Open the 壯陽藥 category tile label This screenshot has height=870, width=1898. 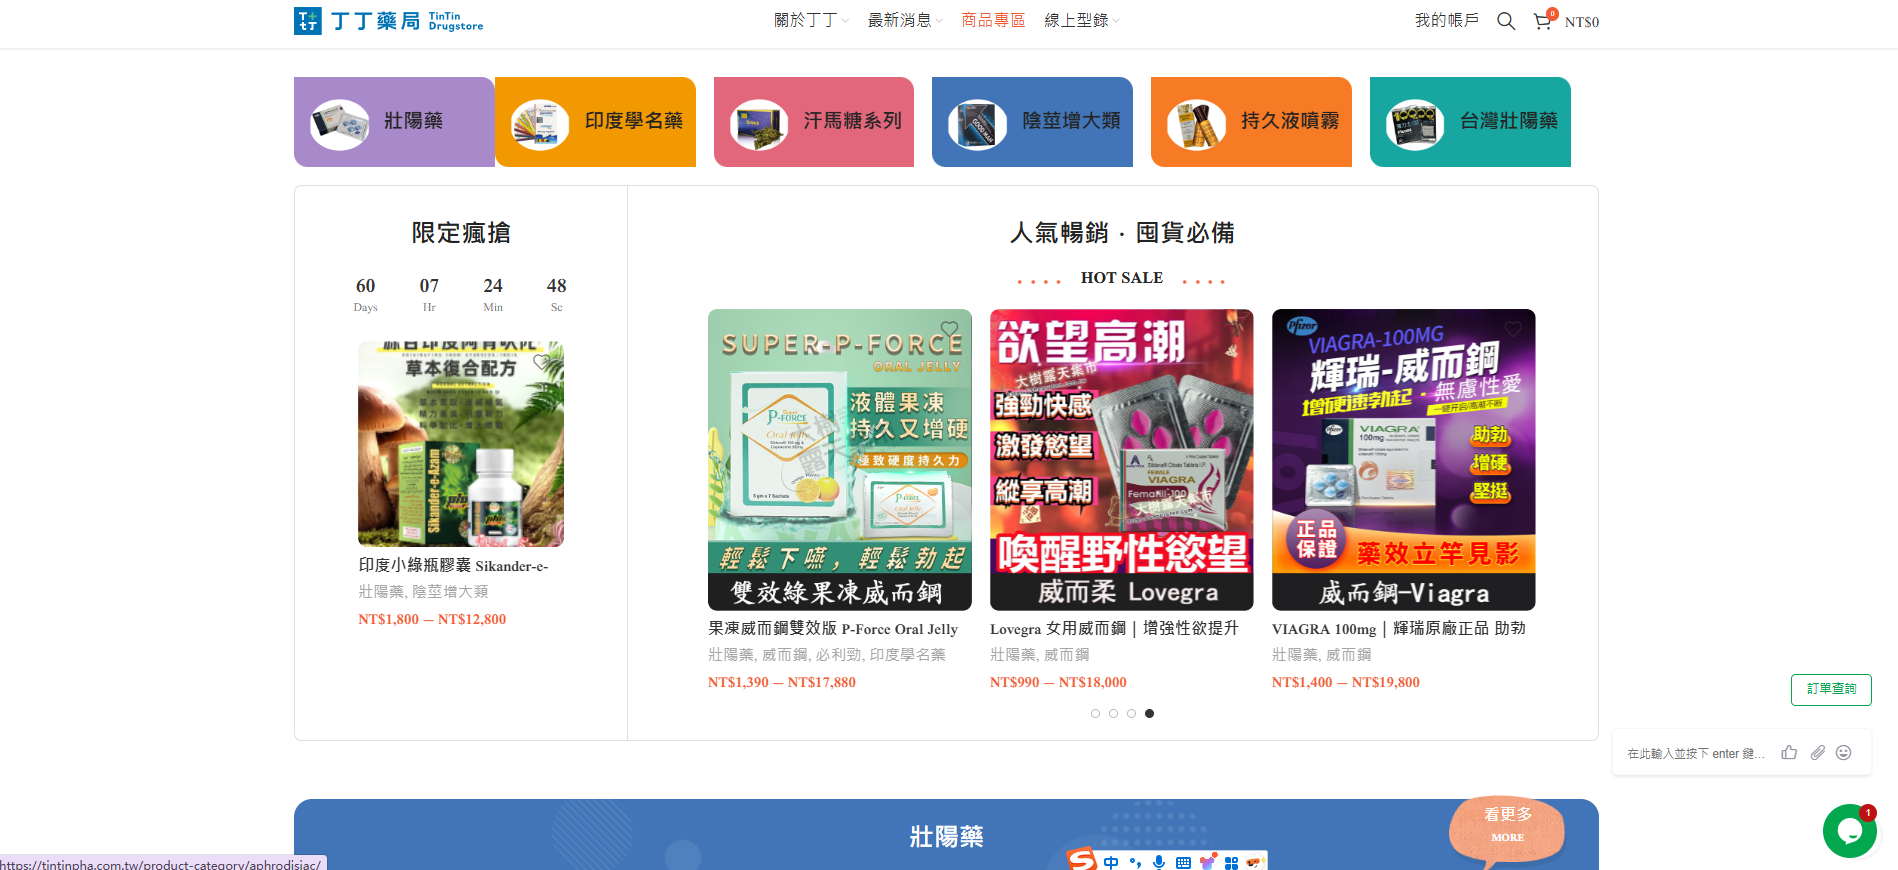pos(413,121)
